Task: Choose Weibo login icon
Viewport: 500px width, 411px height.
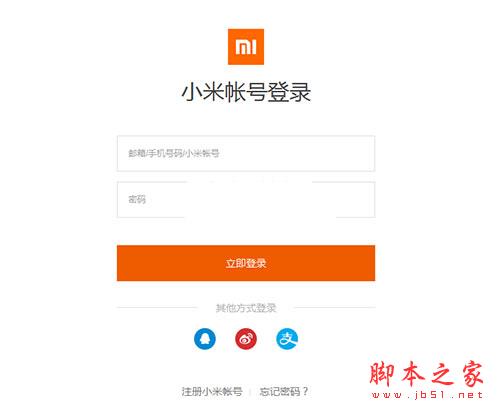Action: (x=246, y=339)
